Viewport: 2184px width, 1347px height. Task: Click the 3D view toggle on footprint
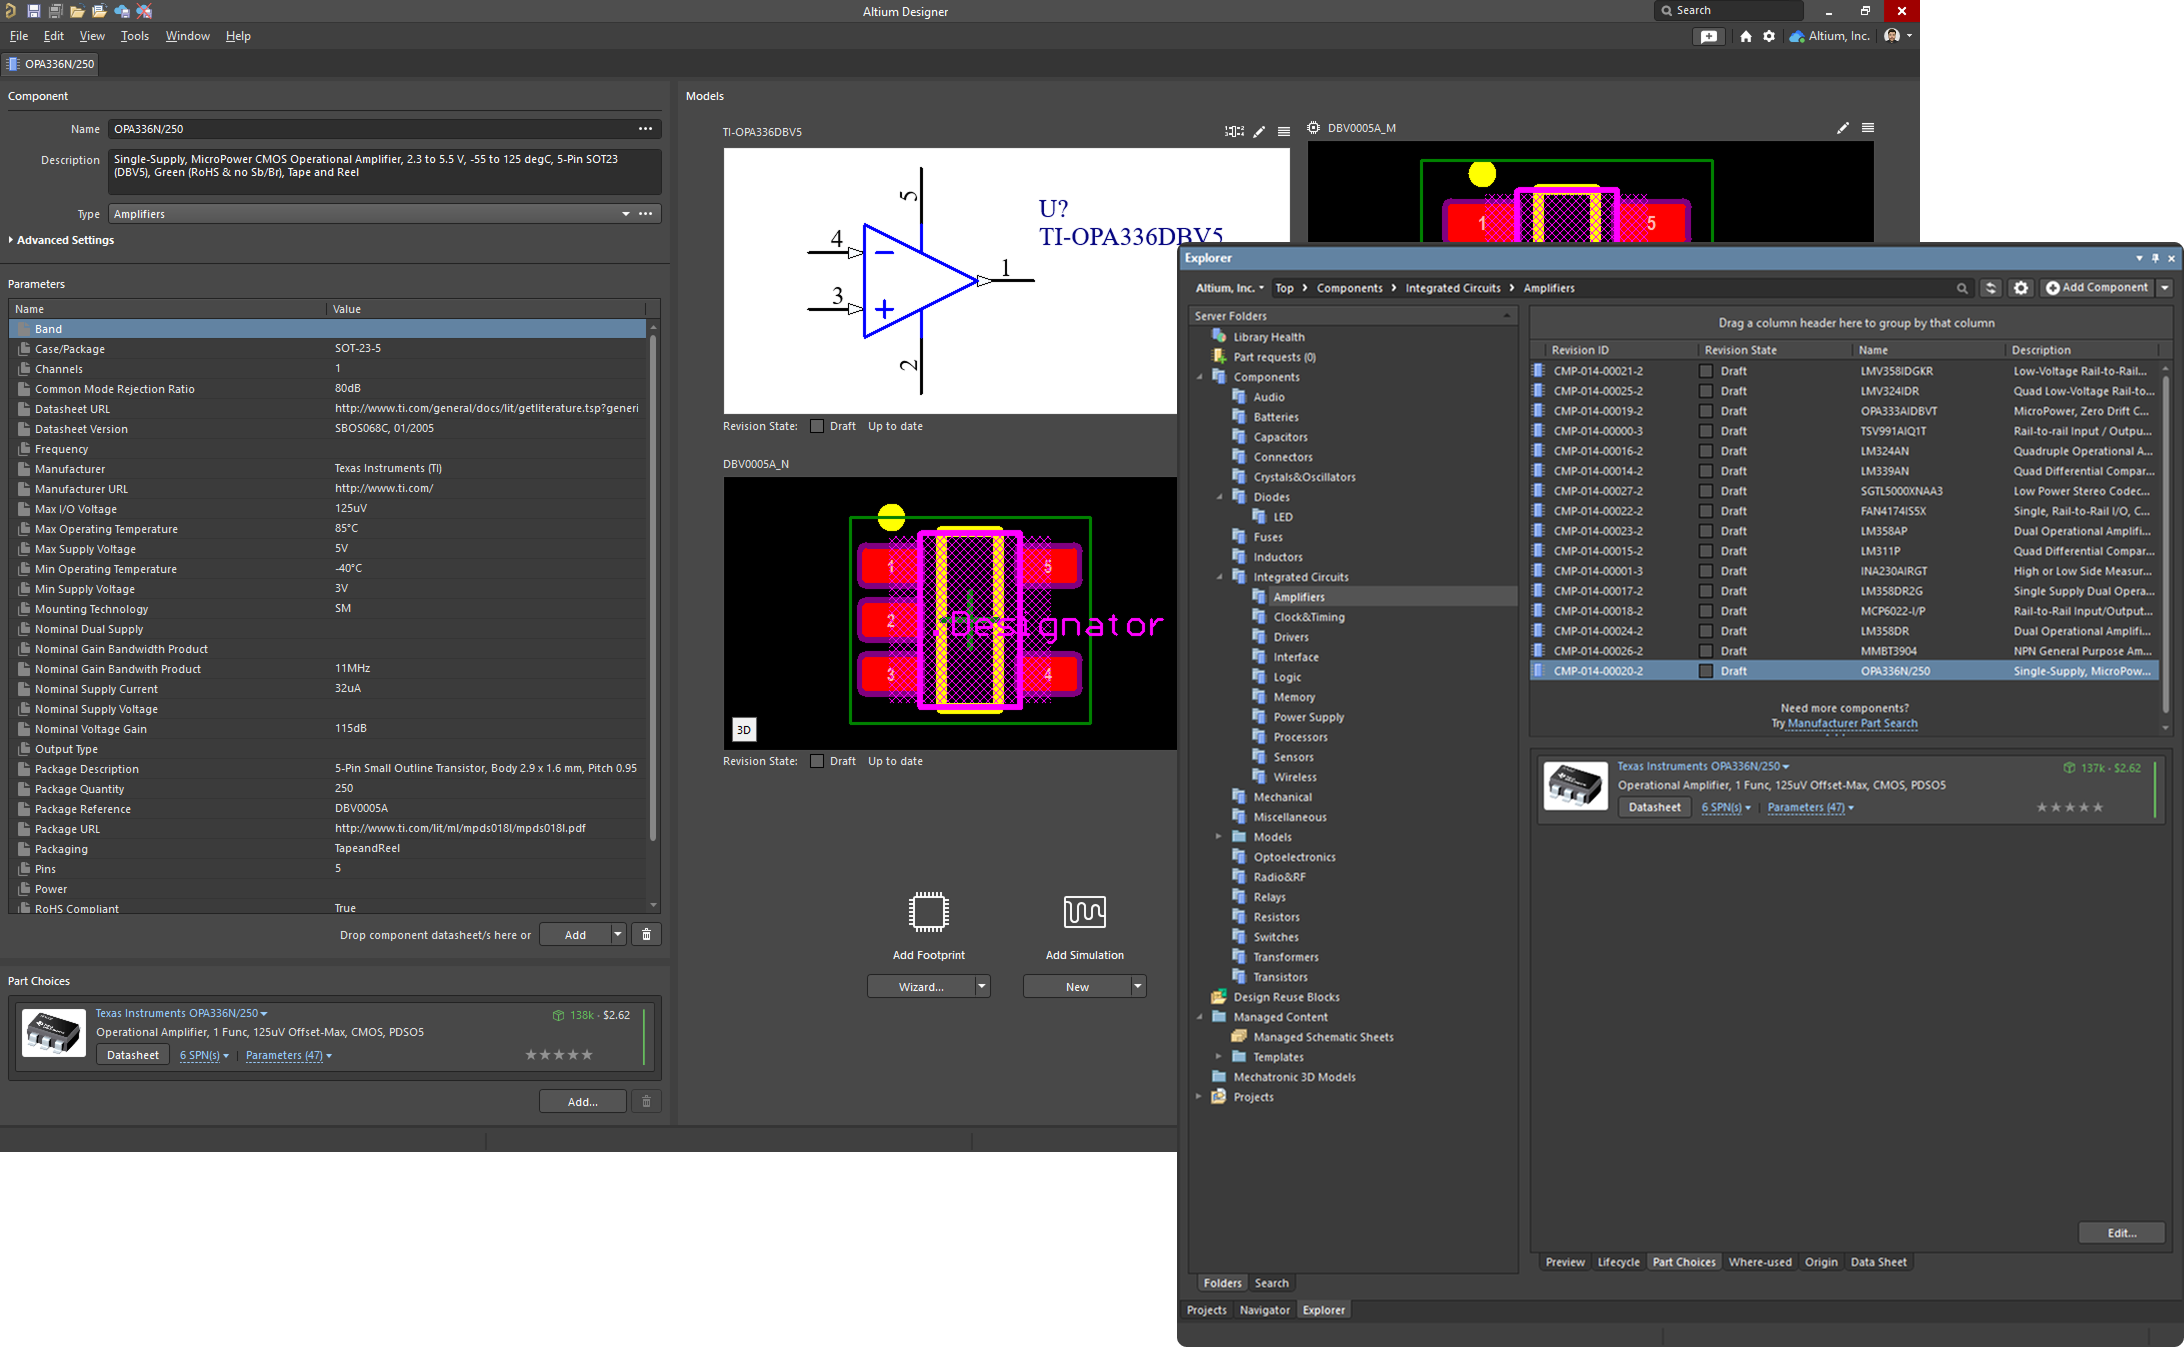[x=743, y=730]
